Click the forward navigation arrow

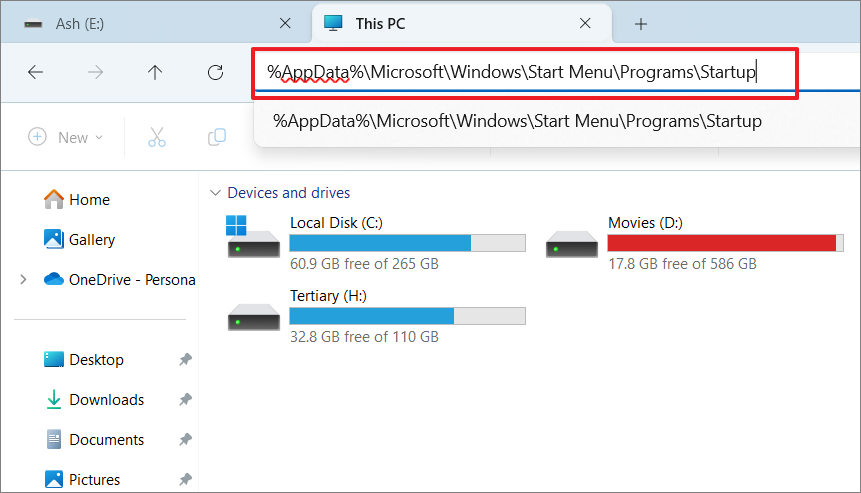point(96,72)
